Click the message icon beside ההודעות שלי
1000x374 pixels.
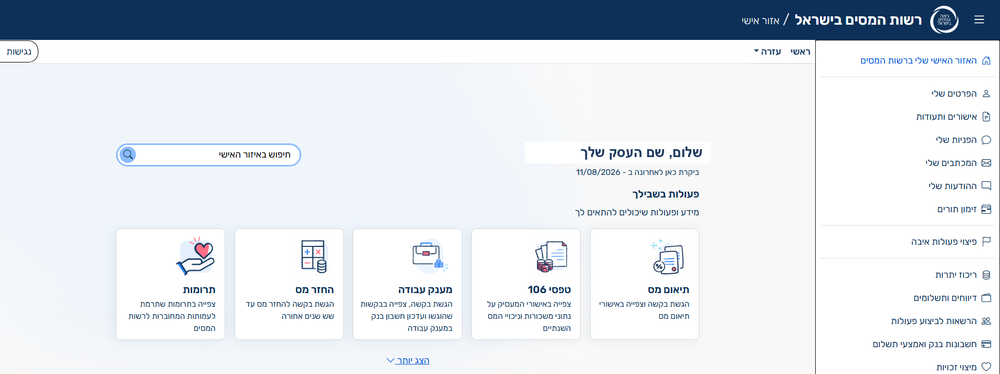point(987,186)
